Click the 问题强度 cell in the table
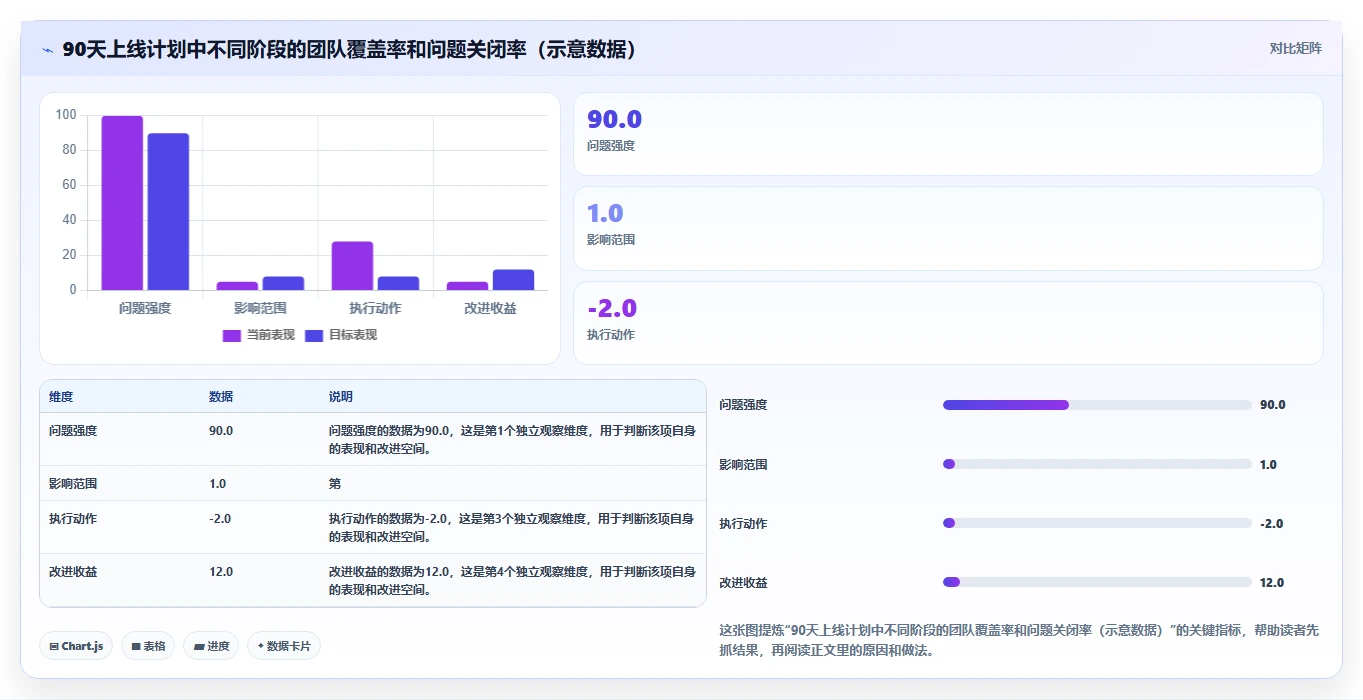1363x700 pixels. point(73,431)
